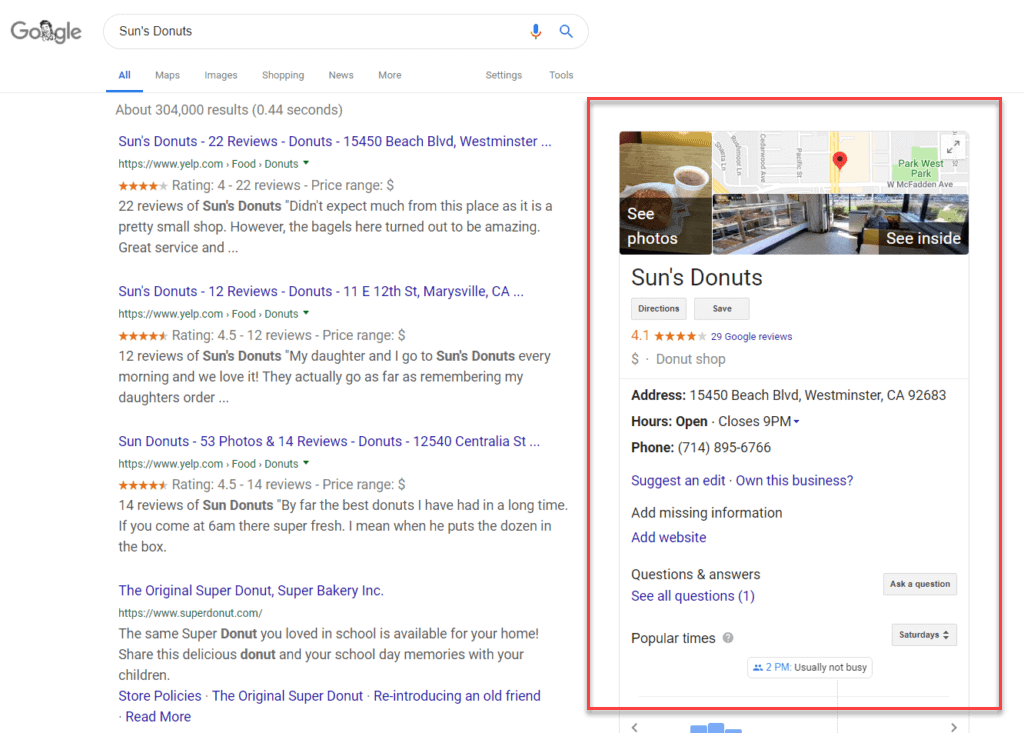
Task: Click the magnifying glass search icon
Action: tap(566, 31)
